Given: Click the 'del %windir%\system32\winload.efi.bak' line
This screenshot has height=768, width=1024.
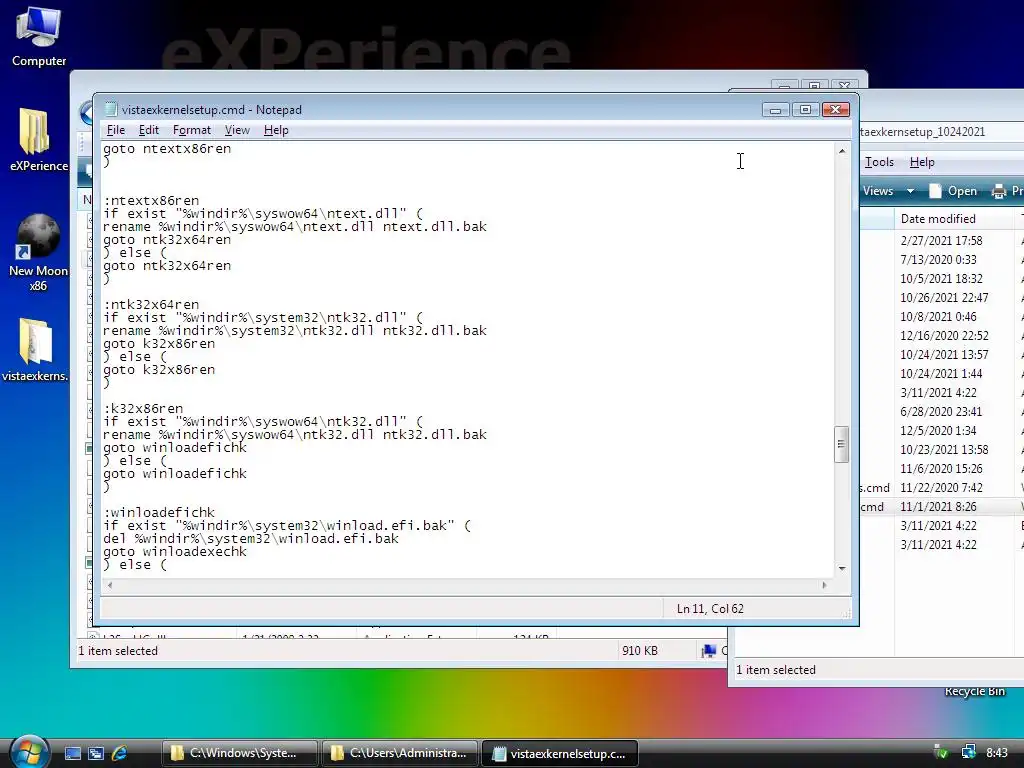Looking at the screenshot, I should point(251,538).
